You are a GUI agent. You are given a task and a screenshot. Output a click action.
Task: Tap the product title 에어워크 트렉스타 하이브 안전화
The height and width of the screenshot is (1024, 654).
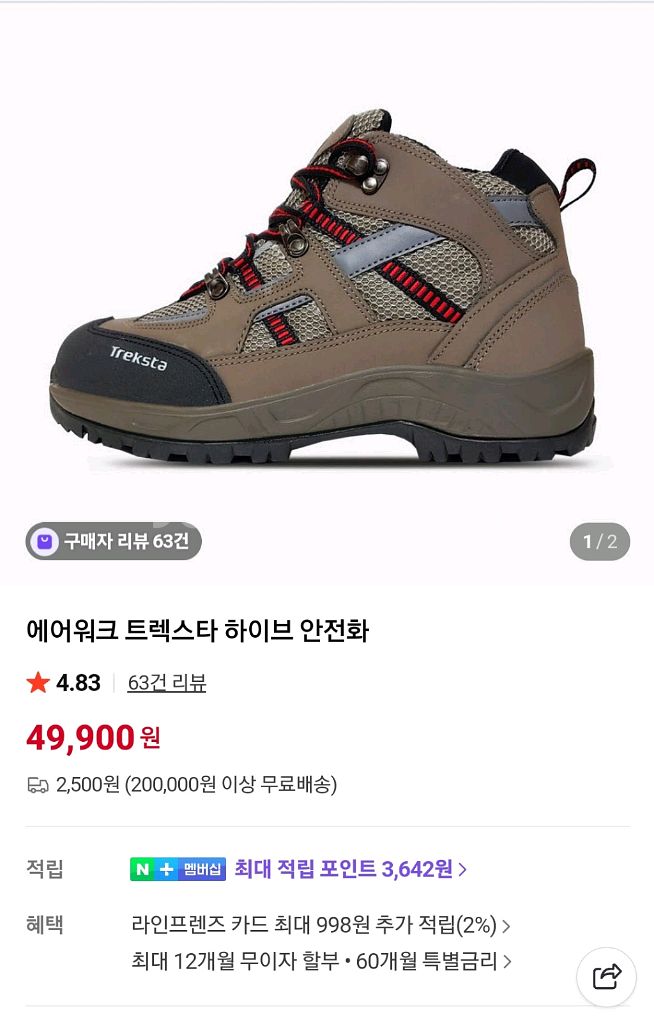click(x=198, y=631)
